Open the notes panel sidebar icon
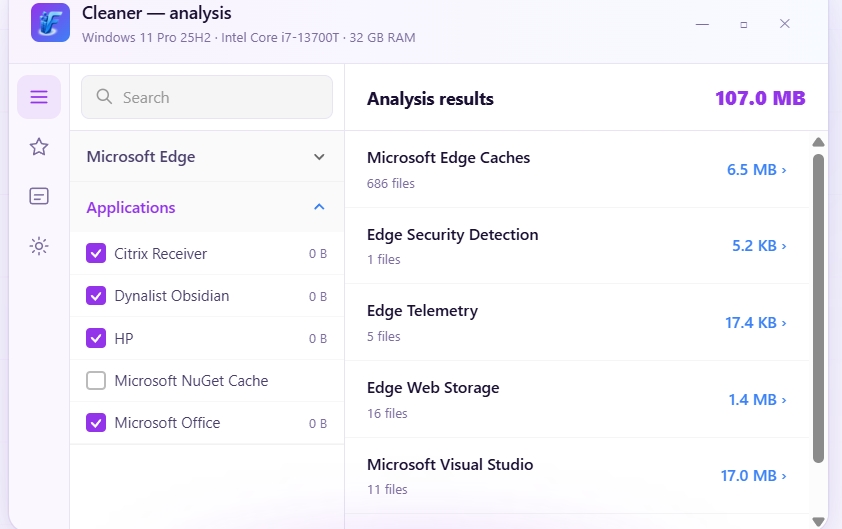 [x=39, y=196]
